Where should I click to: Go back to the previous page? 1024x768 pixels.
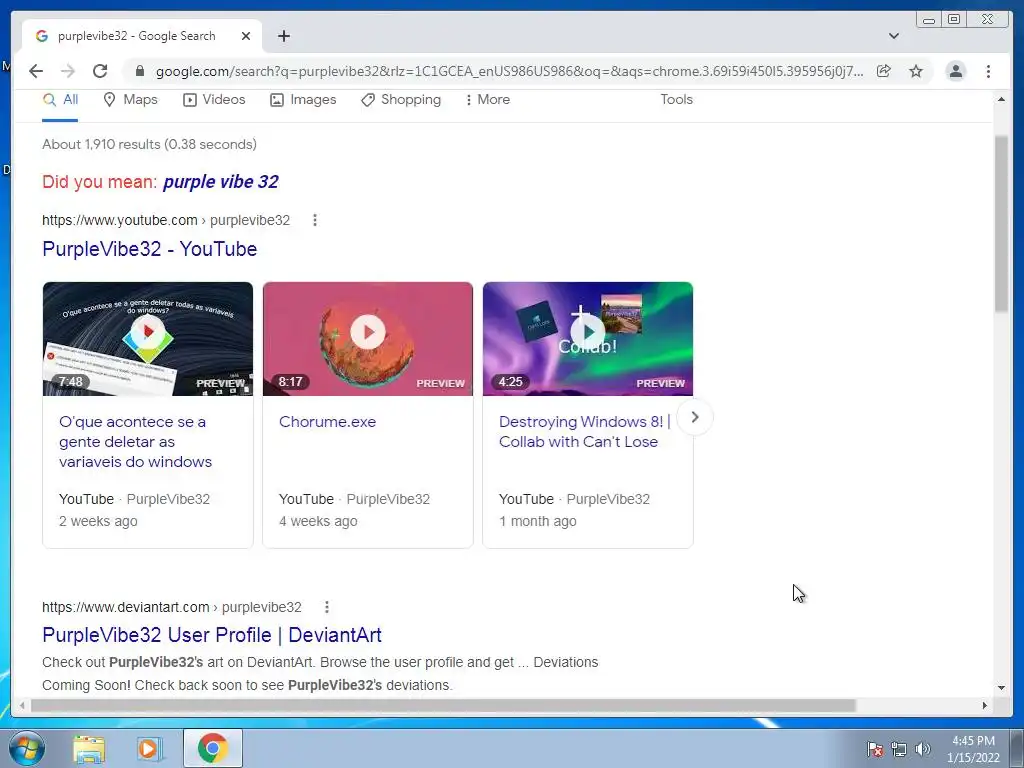(x=36, y=71)
